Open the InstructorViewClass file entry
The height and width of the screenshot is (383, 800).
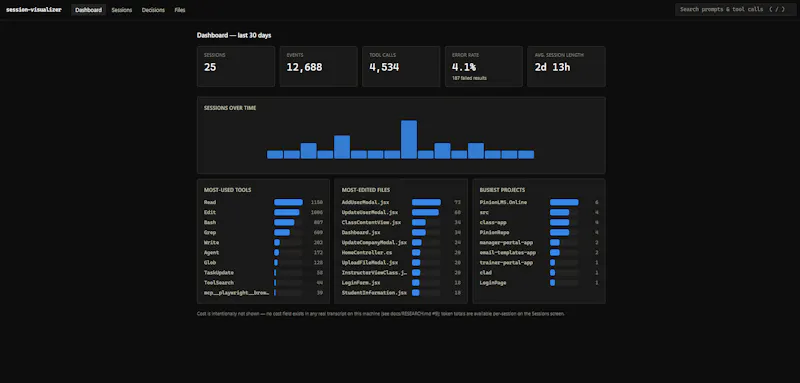pos(374,273)
